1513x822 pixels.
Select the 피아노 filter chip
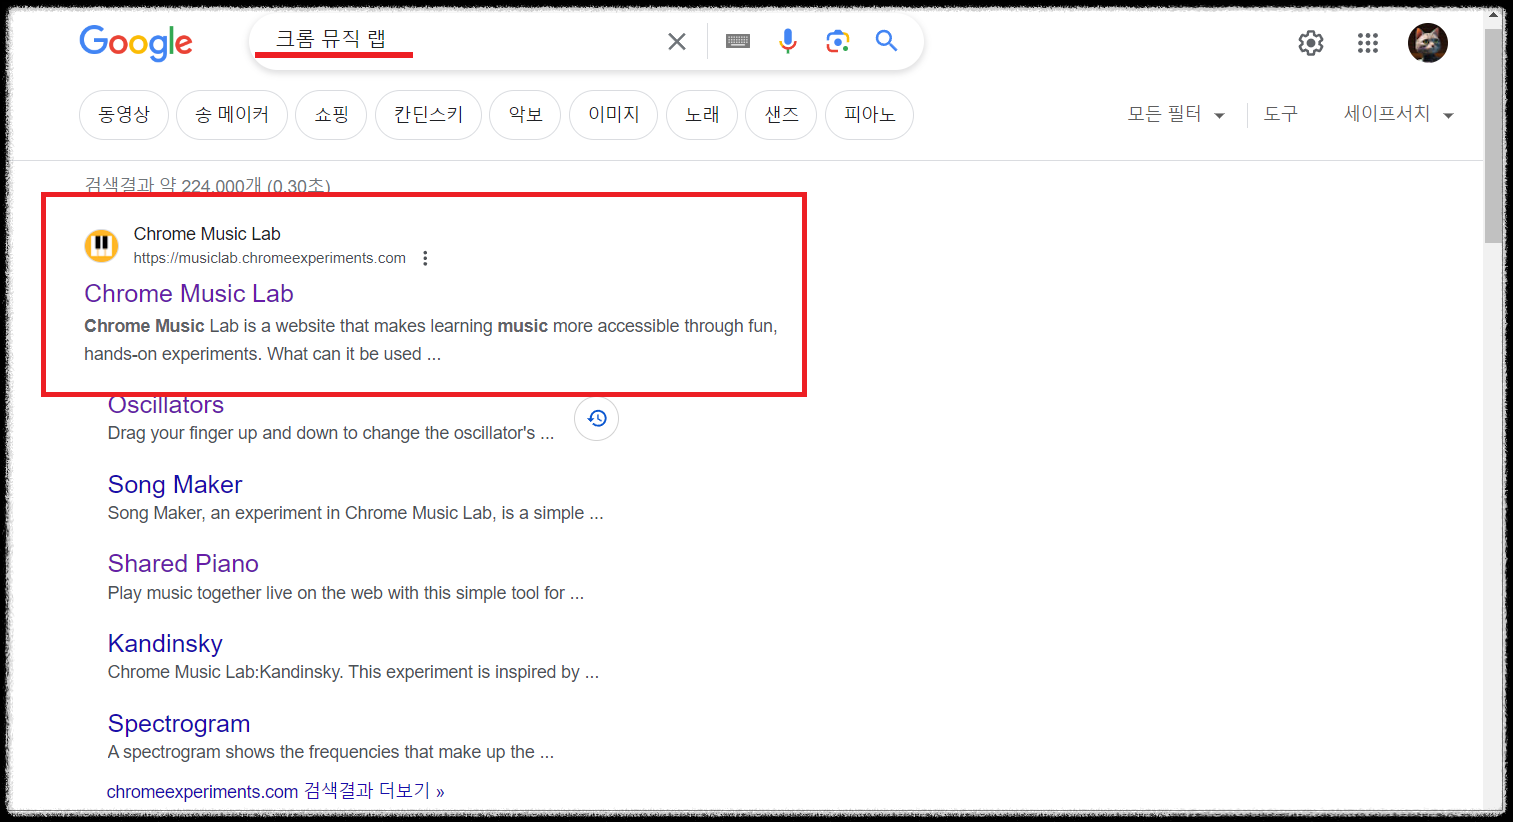869,115
